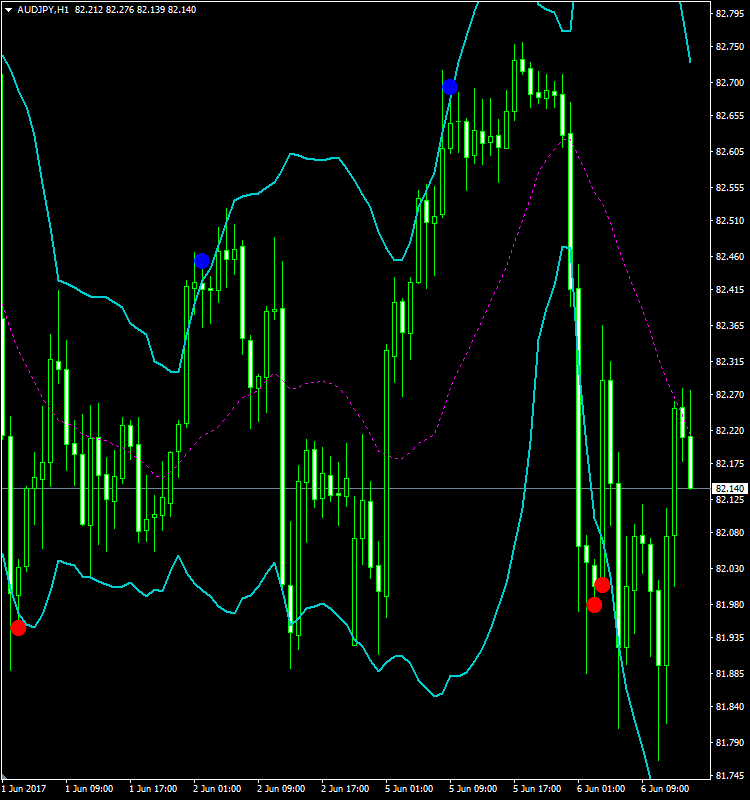Click the 81.840 price scale label
The width and height of the screenshot is (750, 800).
pos(730,707)
